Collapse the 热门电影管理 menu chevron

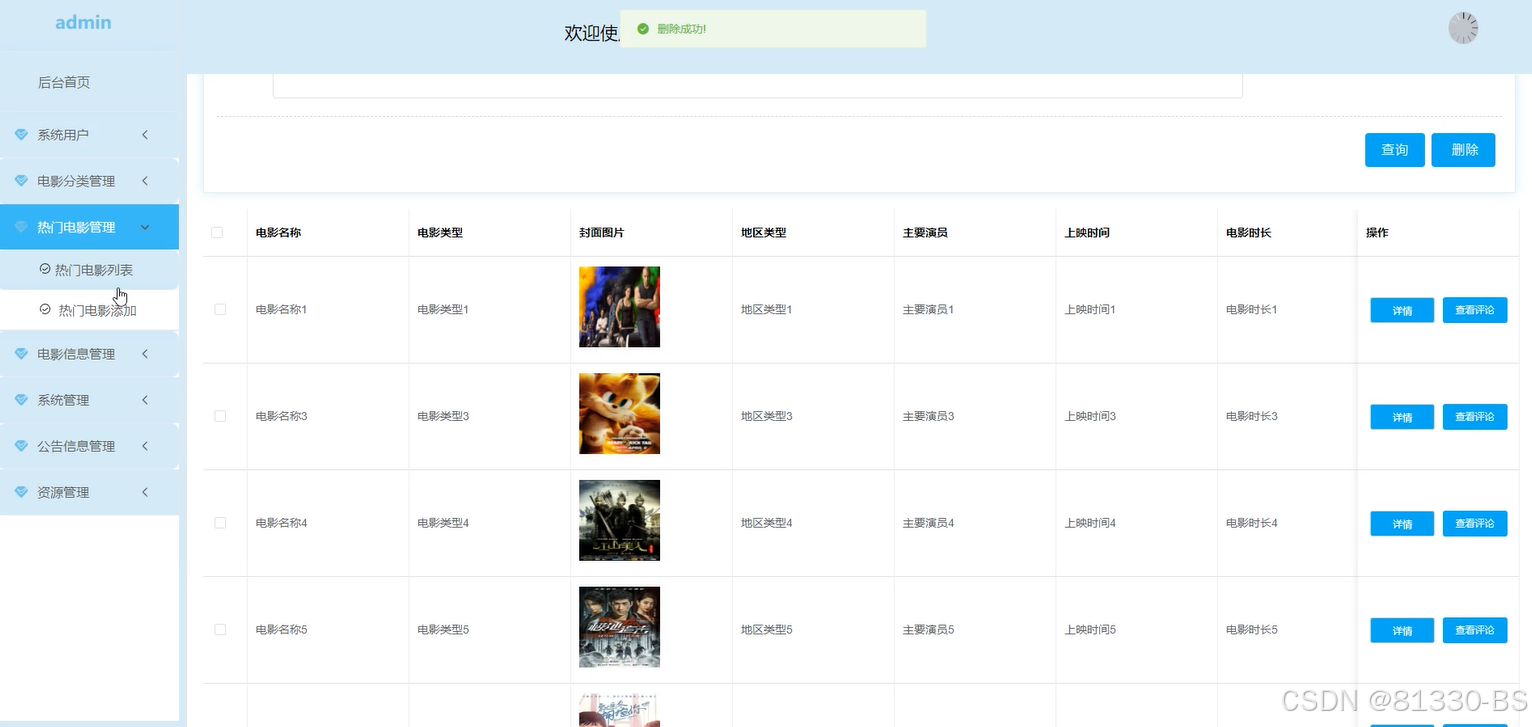pos(145,228)
